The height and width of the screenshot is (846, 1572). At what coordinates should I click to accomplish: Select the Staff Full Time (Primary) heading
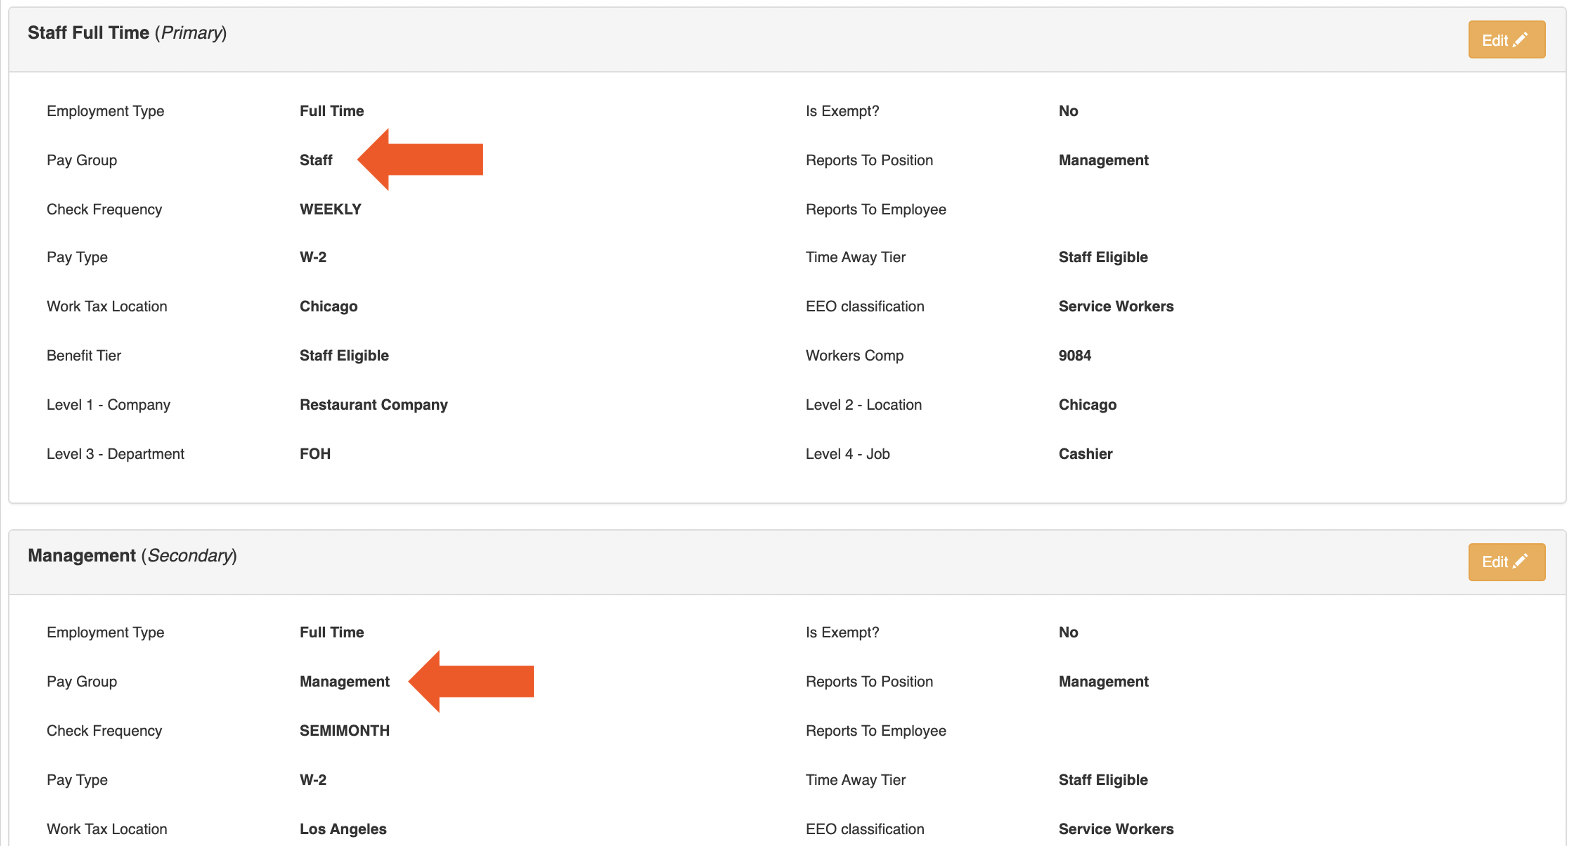click(127, 33)
